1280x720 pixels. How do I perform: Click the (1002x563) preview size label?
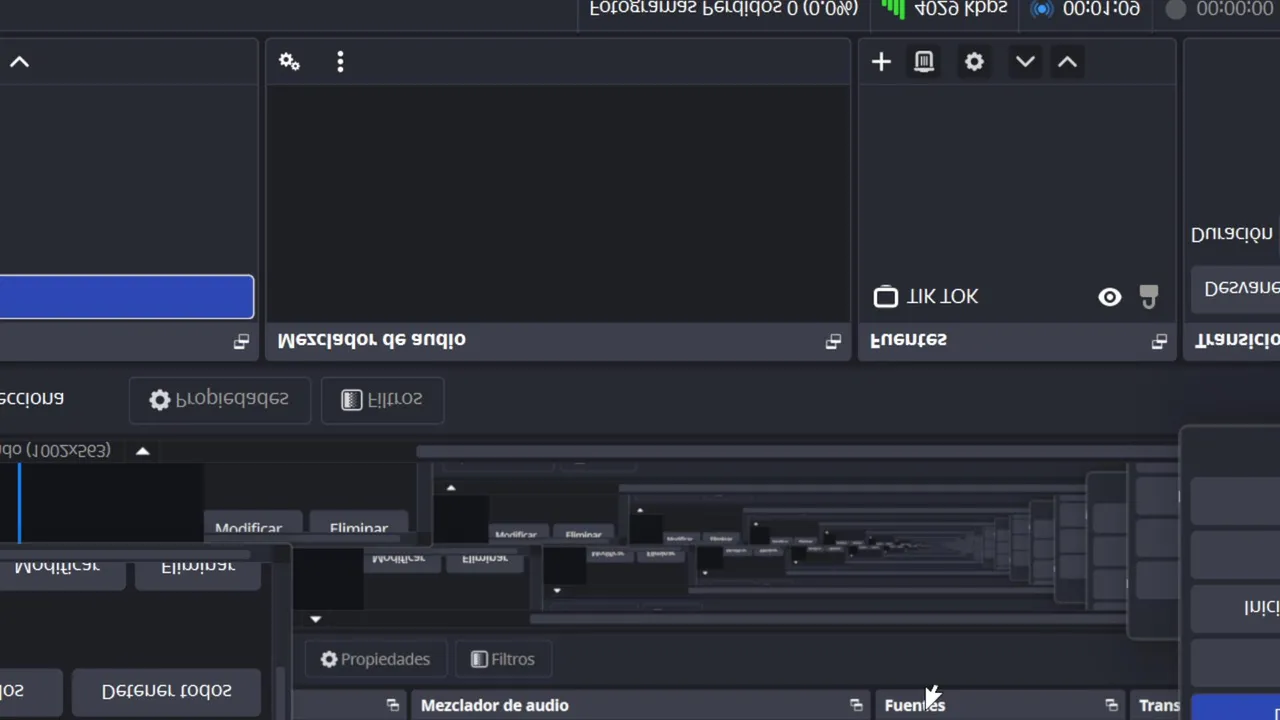pos(55,451)
